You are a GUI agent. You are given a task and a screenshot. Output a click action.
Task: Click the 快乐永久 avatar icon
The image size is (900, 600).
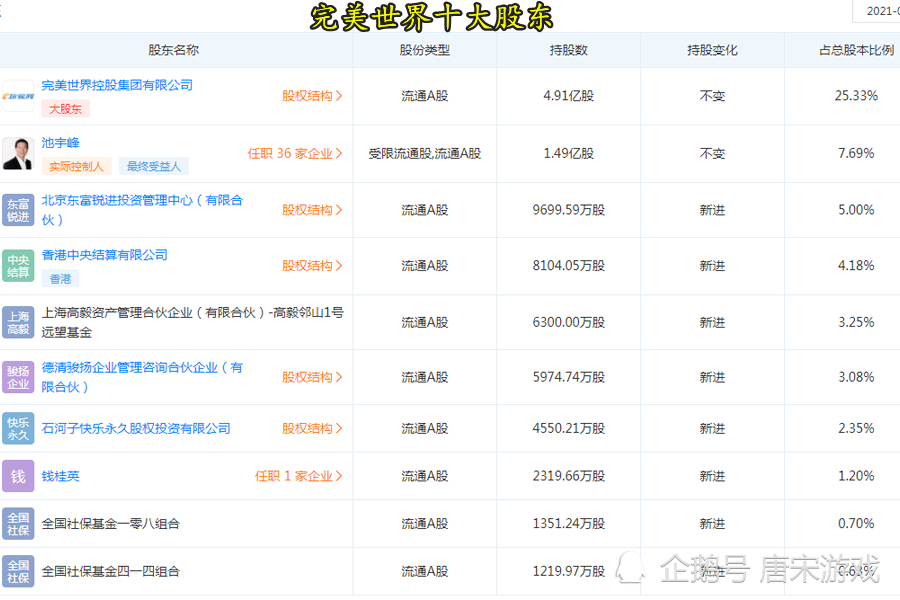tap(18, 428)
